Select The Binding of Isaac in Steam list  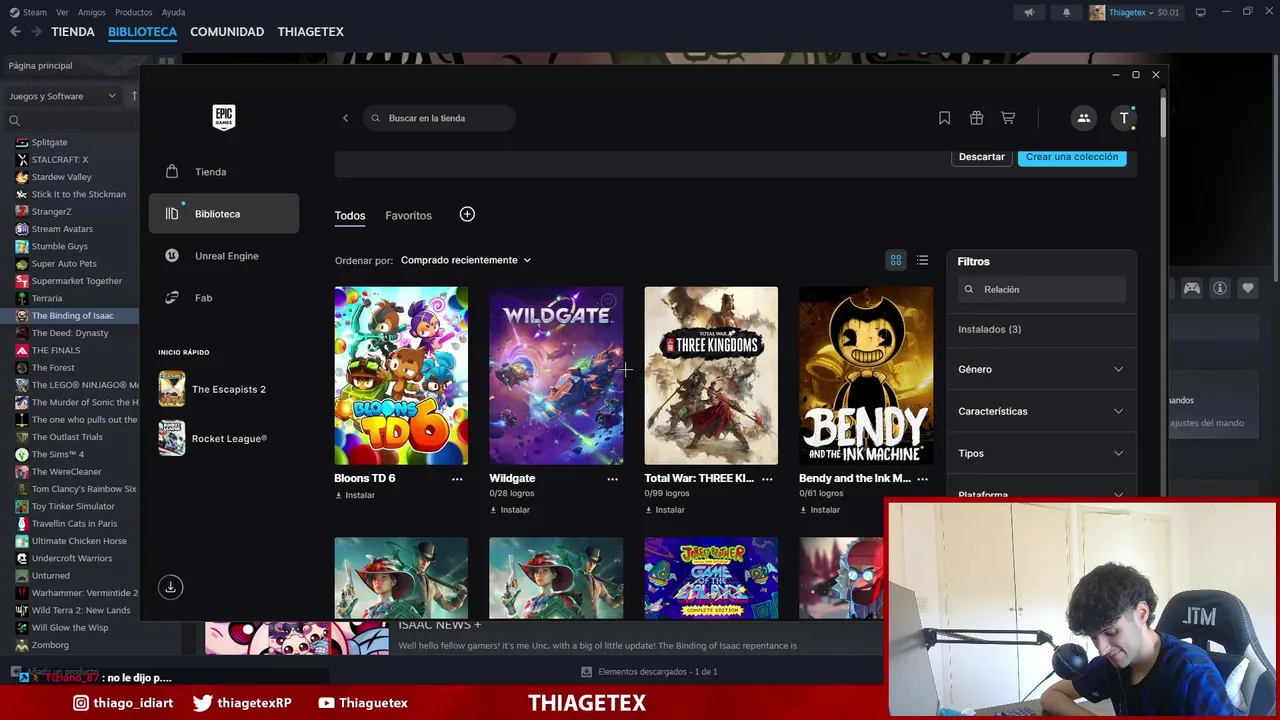tap(70, 315)
